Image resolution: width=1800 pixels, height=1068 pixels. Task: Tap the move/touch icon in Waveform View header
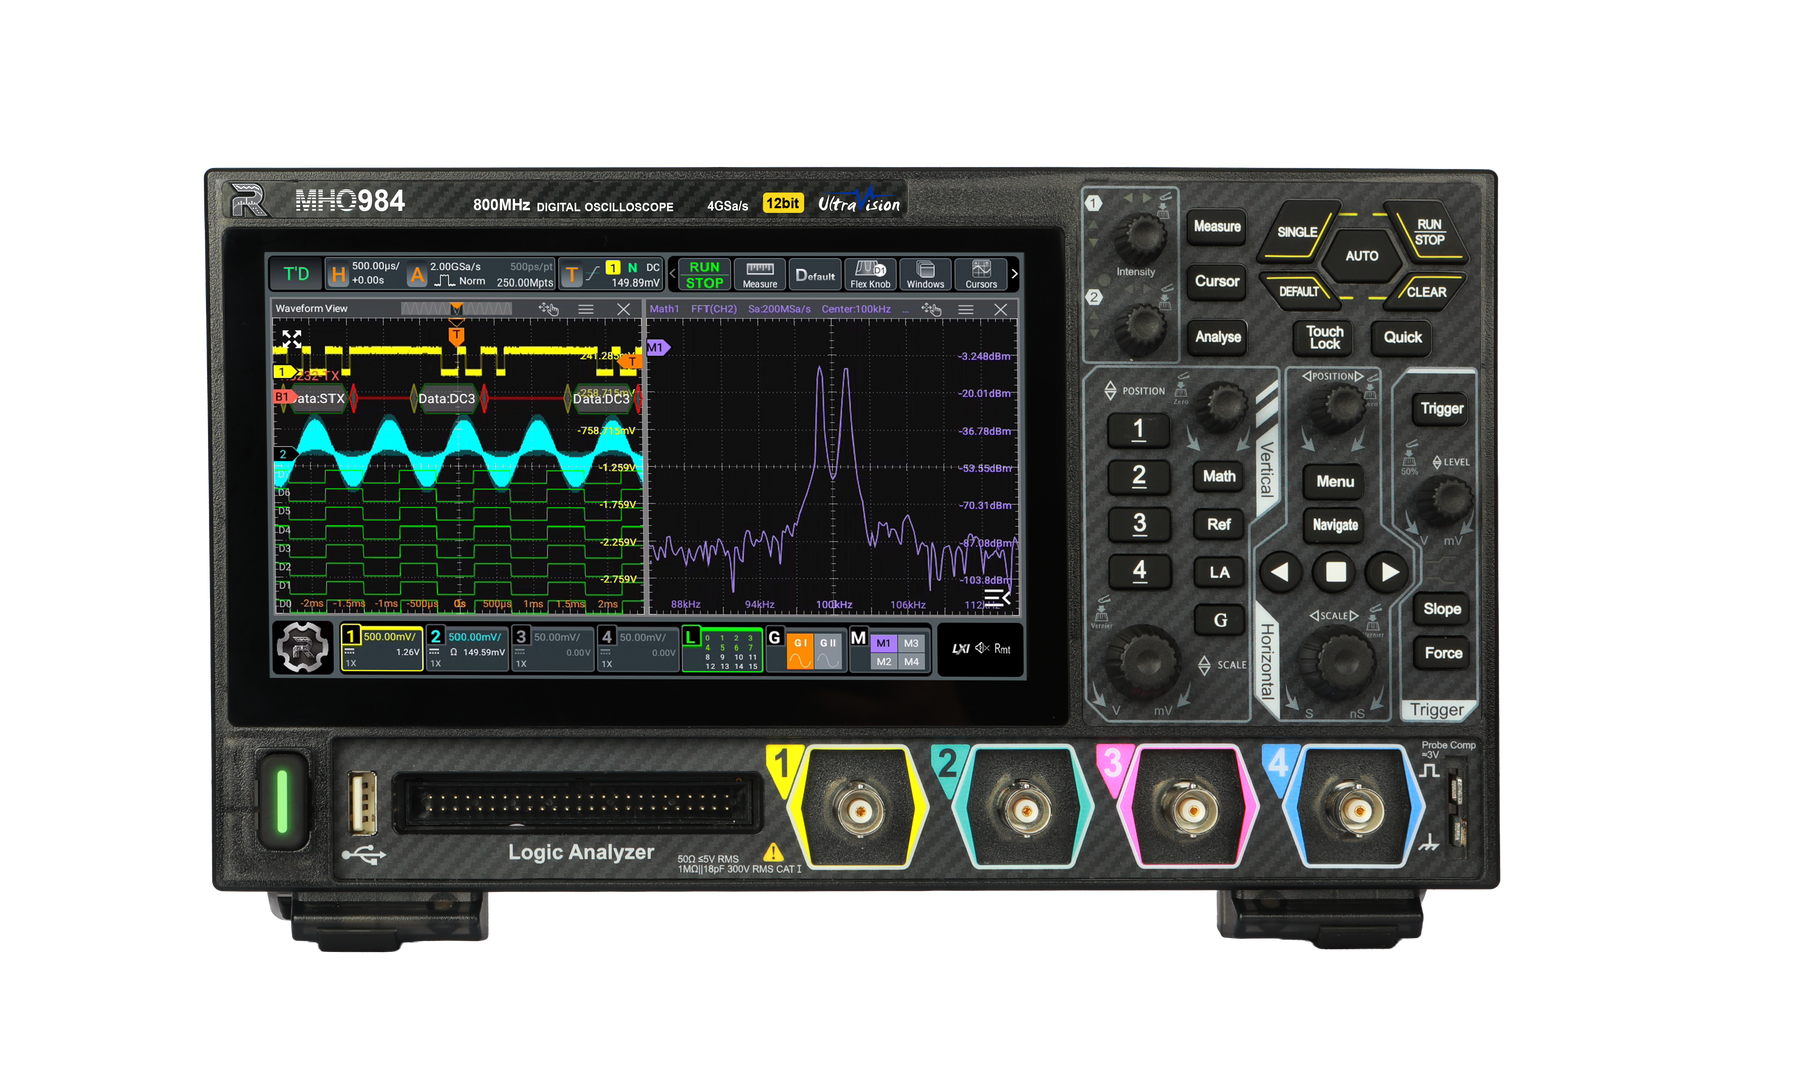click(x=548, y=309)
